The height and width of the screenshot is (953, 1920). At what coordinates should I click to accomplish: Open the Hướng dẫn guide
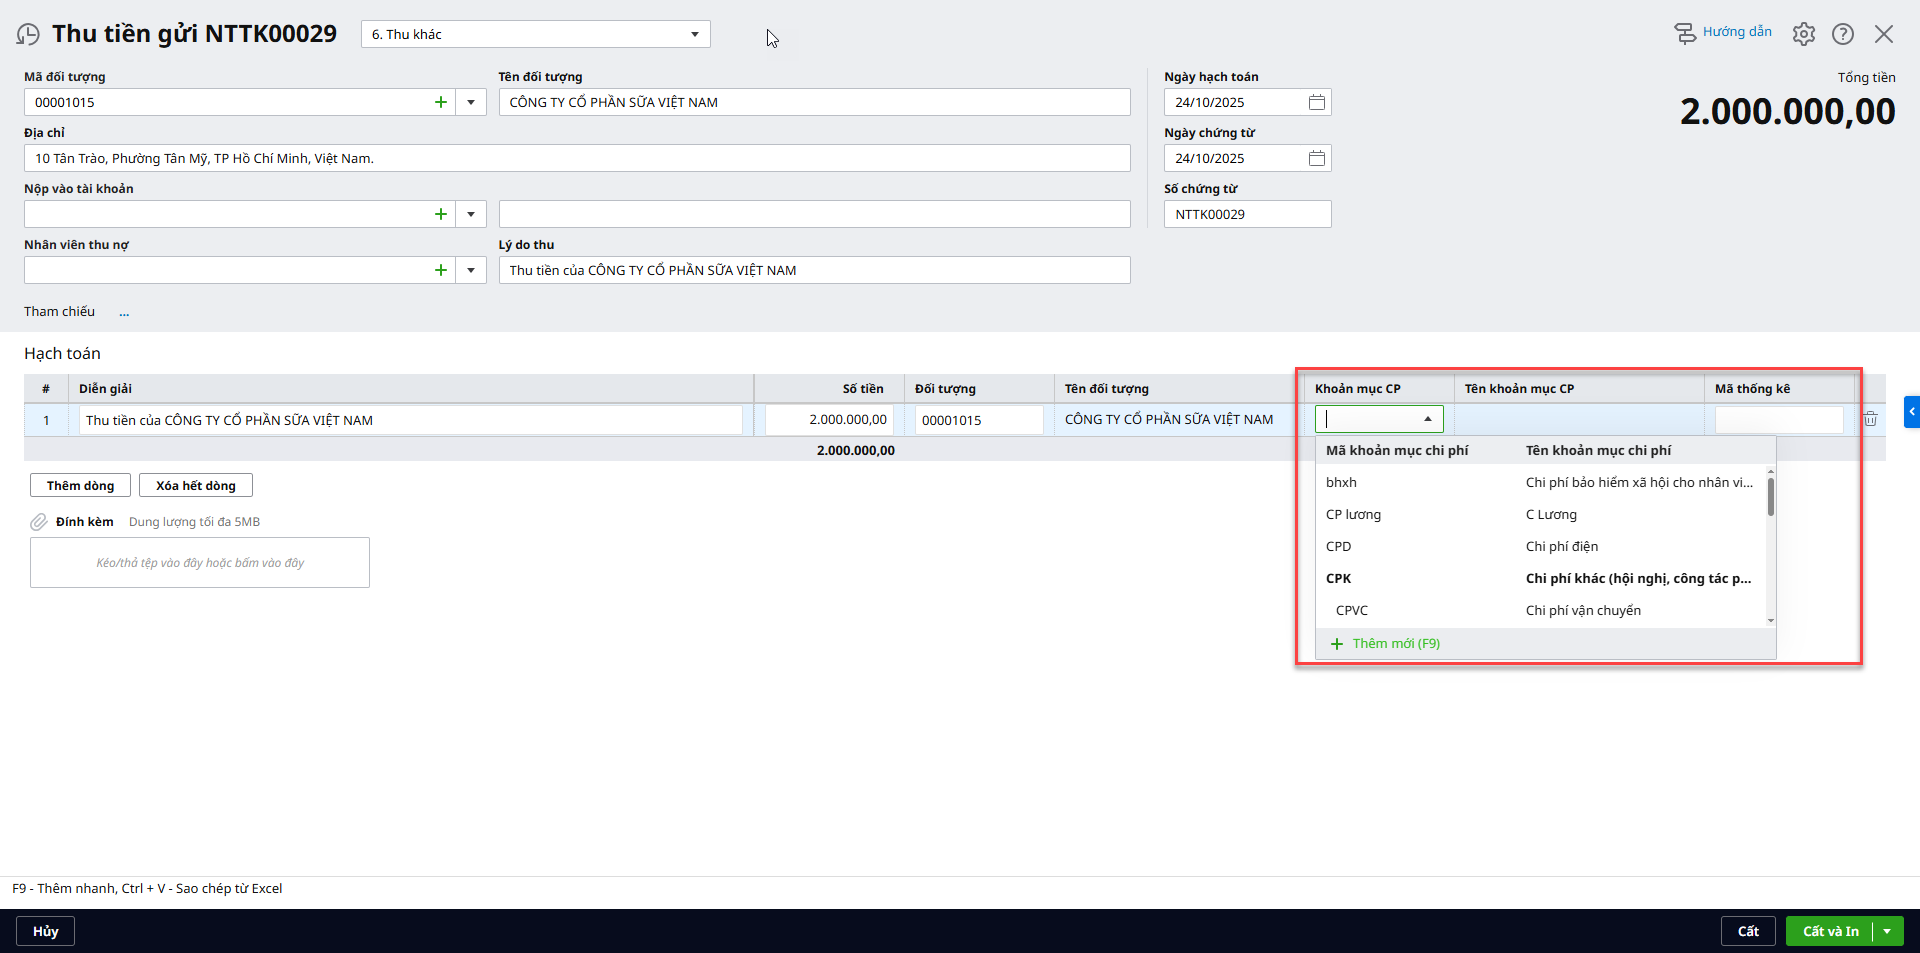point(1723,33)
